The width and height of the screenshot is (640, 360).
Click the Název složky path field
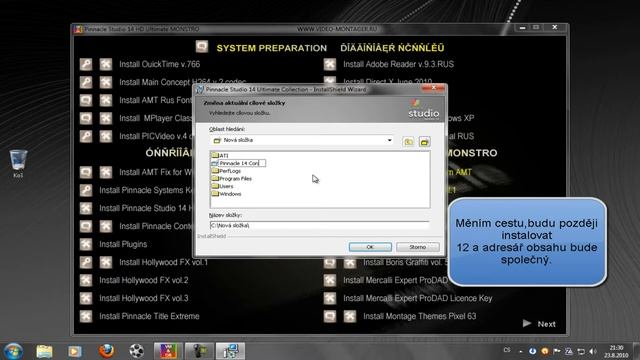click(x=320, y=225)
